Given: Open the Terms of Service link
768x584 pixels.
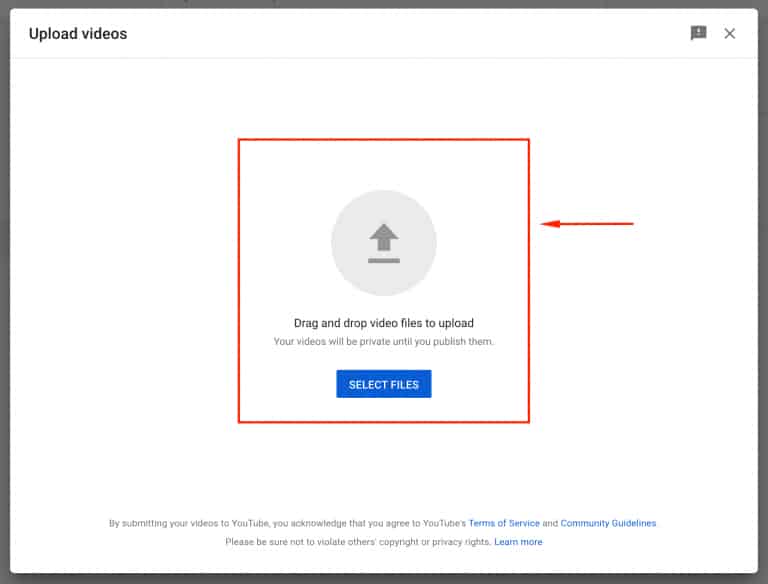Looking at the screenshot, I should point(504,523).
